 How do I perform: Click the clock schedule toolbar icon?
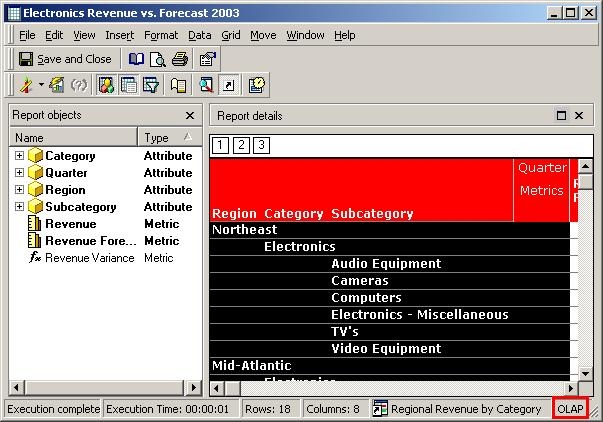click(x=257, y=85)
